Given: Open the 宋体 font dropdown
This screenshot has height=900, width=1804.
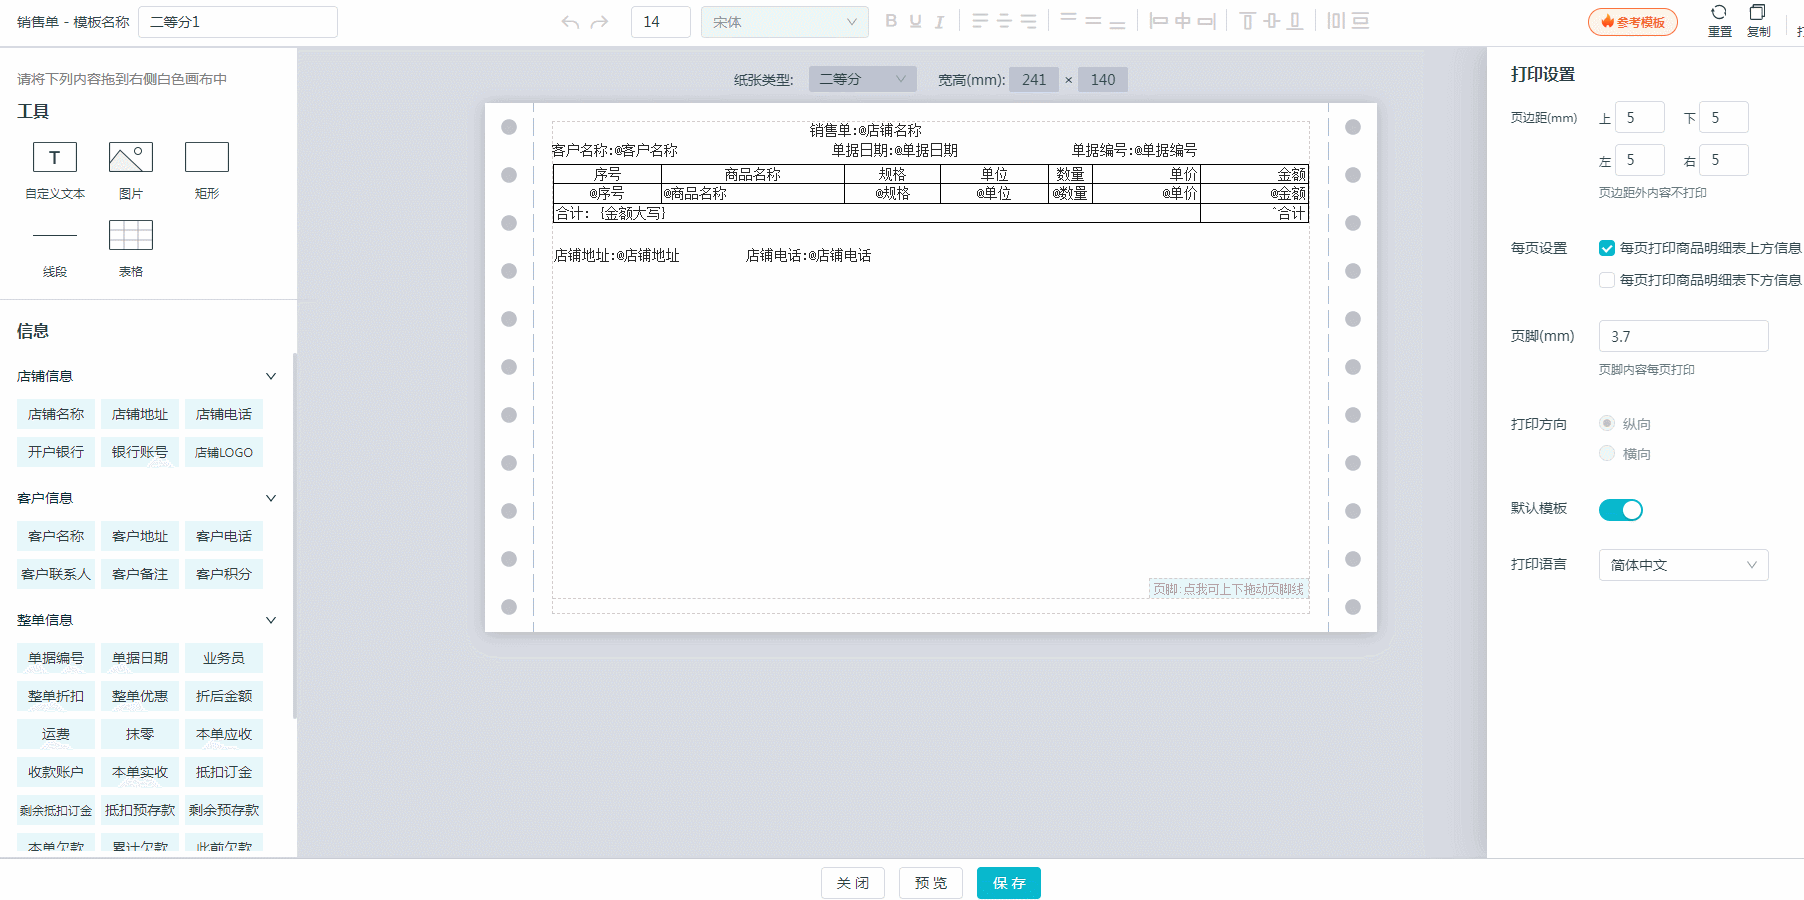Looking at the screenshot, I should pyautogui.click(x=784, y=22).
